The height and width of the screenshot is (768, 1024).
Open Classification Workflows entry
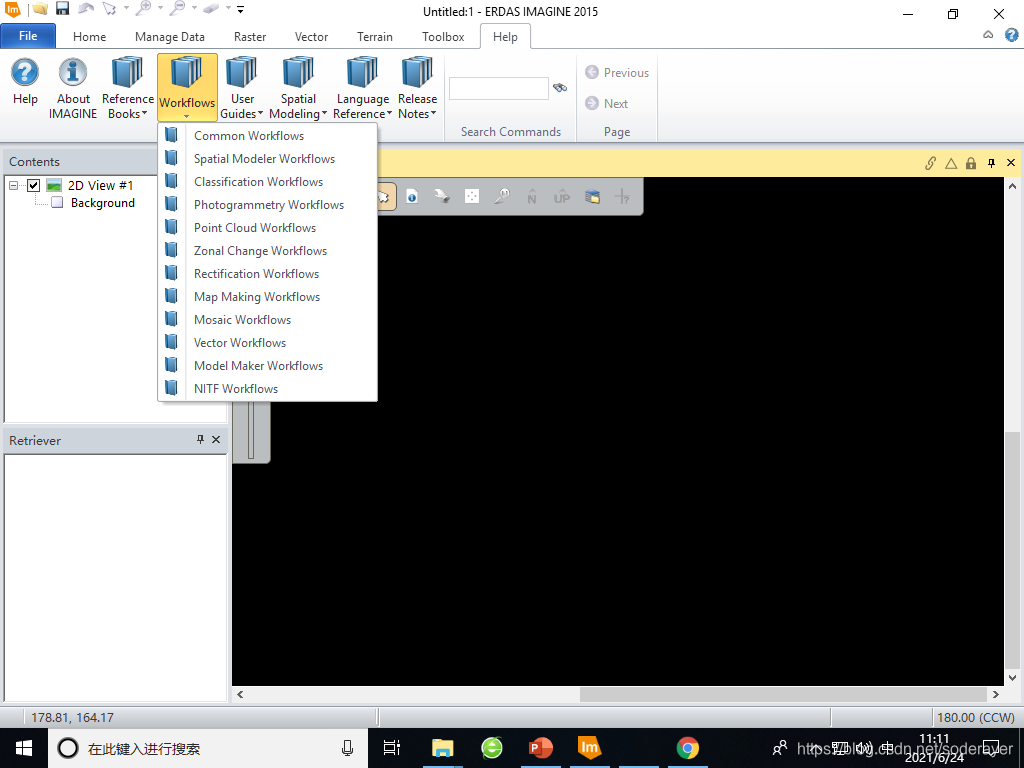pos(268,182)
